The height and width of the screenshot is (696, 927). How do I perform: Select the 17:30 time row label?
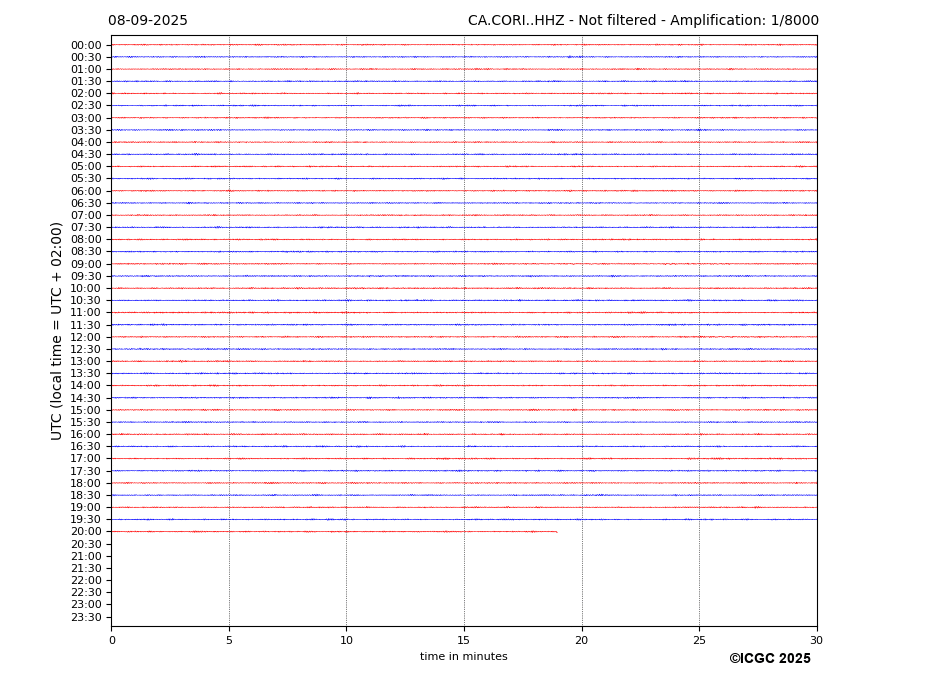pyautogui.click(x=86, y=471)
